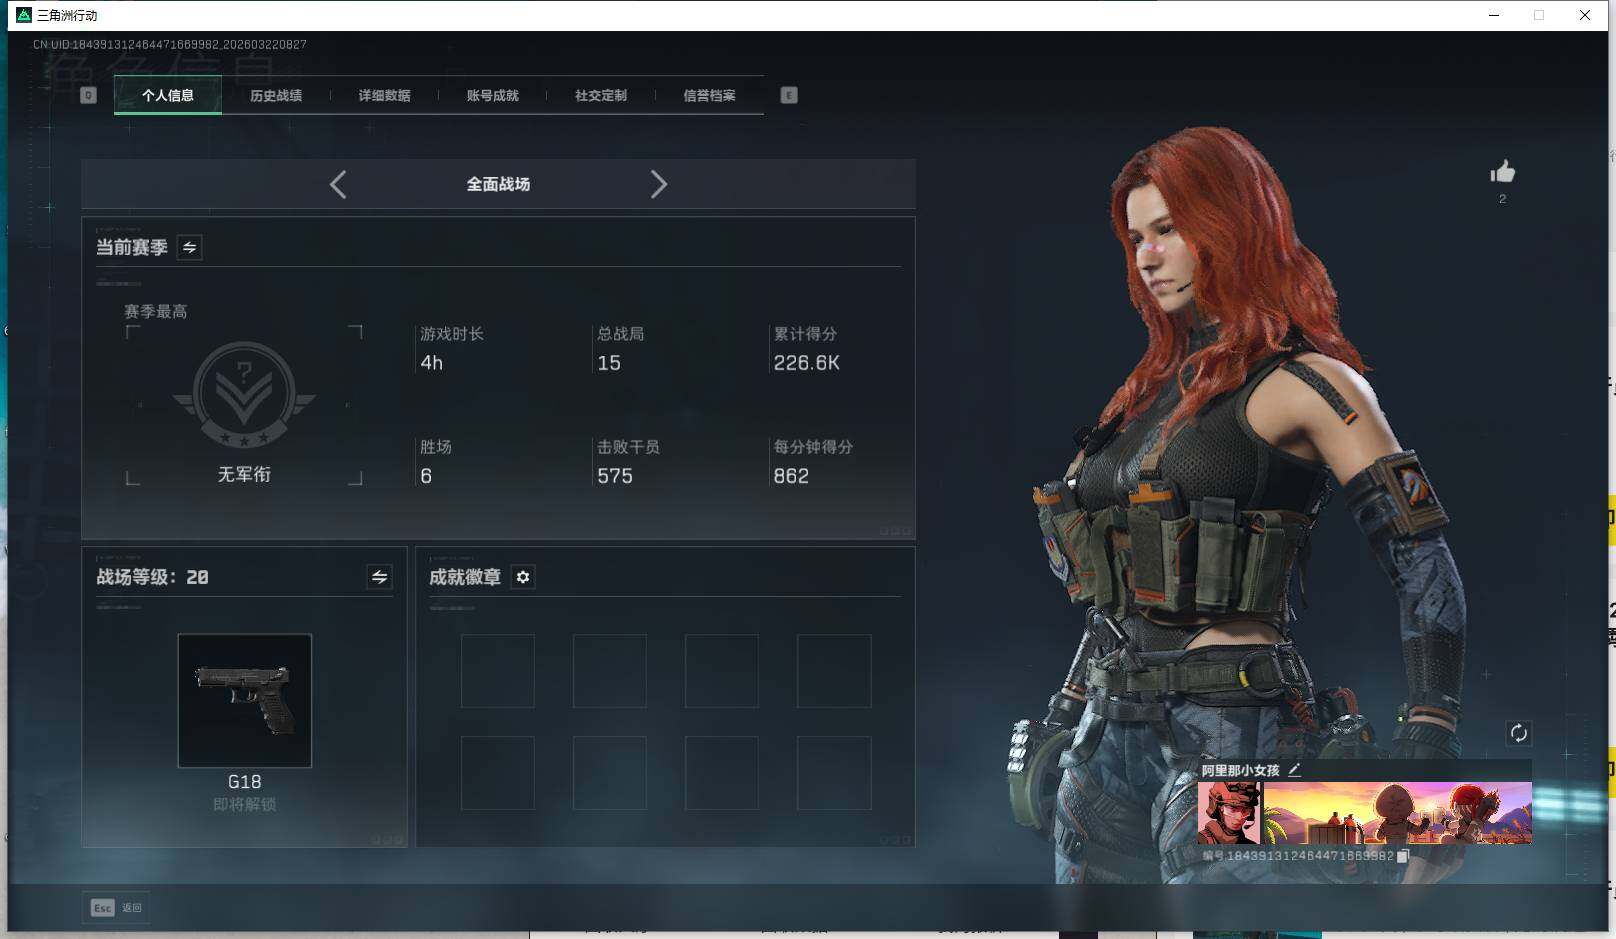Click the G18 pistol thumbnail
This screenshot has width=1616, height=939.
pyautogui.click(x=244, y=701)
